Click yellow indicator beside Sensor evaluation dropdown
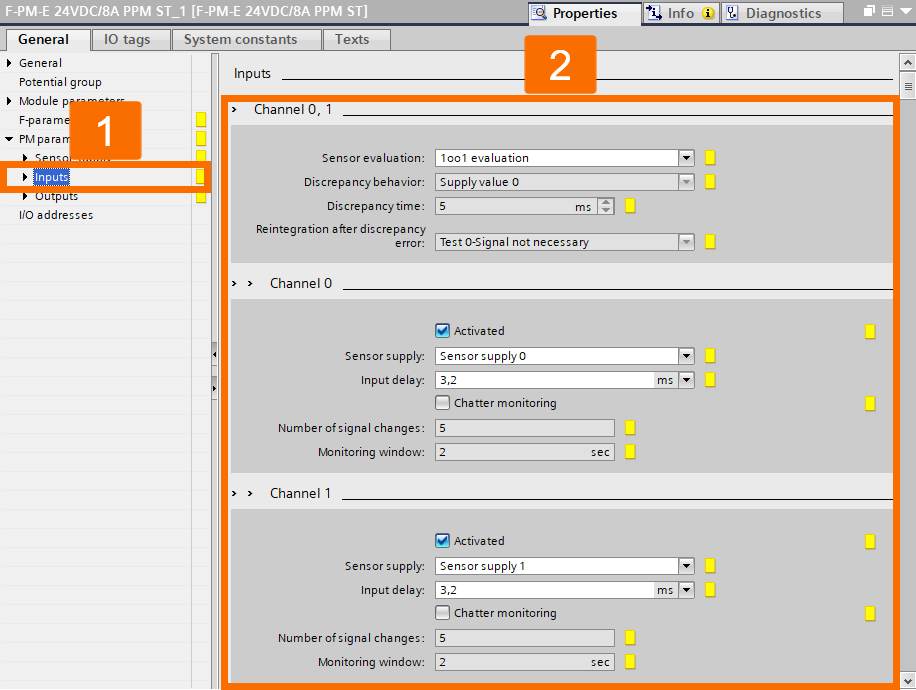This screenshot has height=690, width=916. point(711,157)
